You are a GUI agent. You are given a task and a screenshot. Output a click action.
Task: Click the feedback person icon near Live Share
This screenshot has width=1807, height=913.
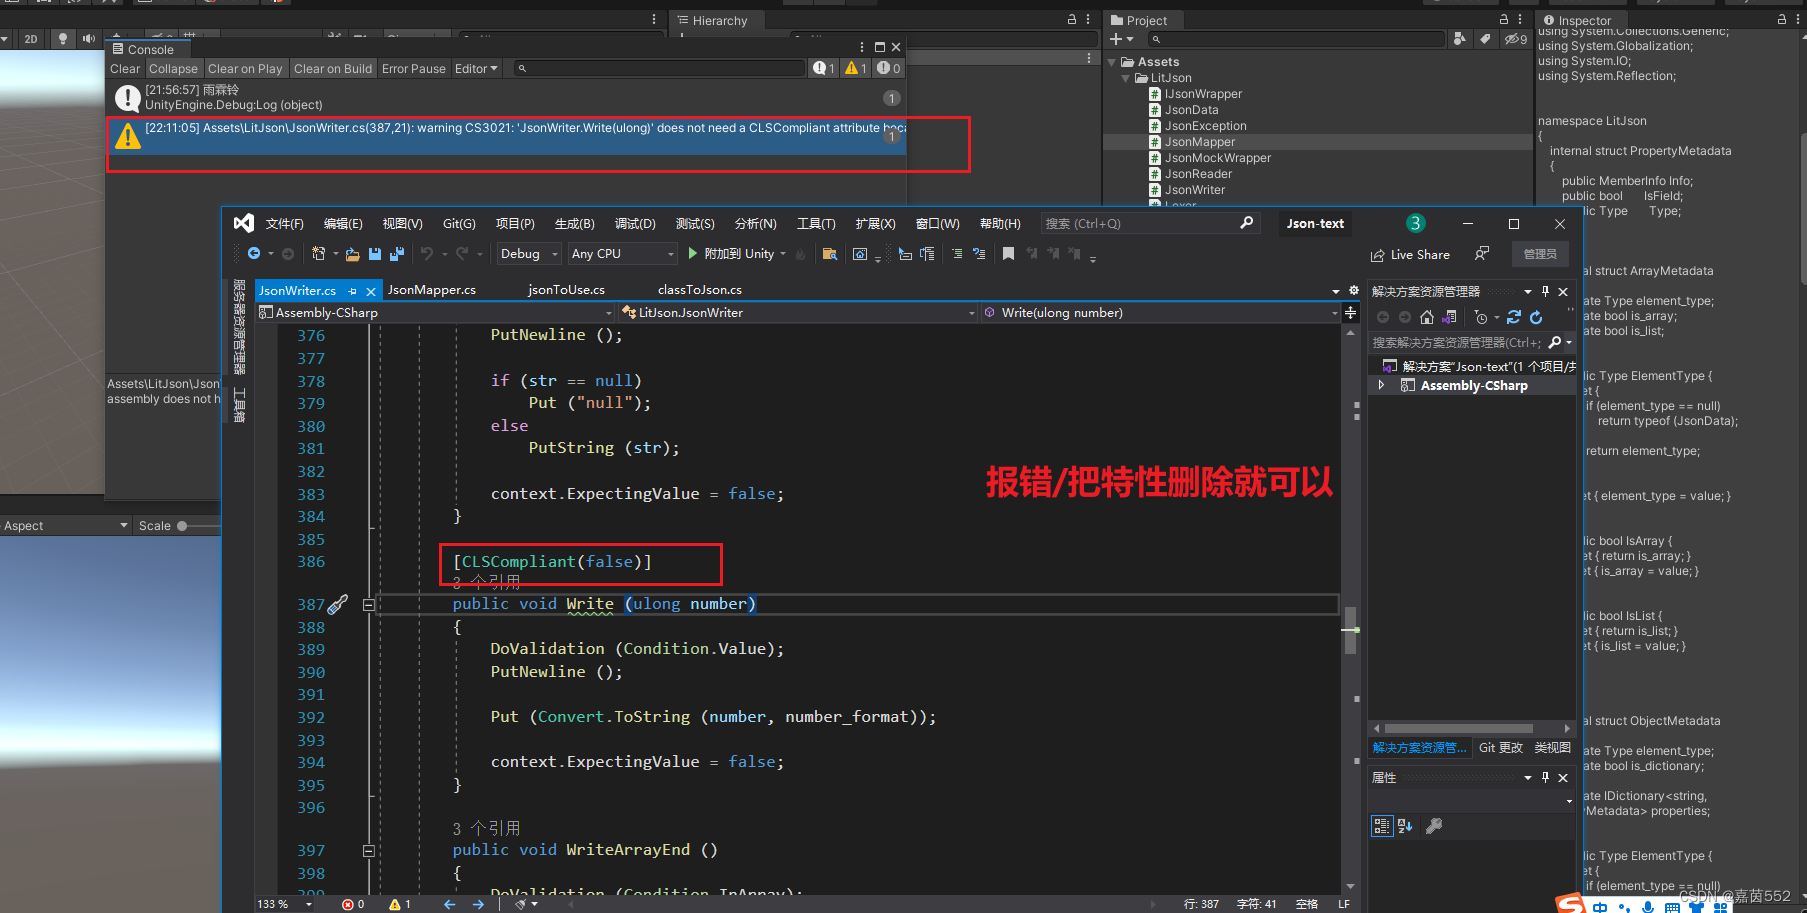(x=1482, y=254)
